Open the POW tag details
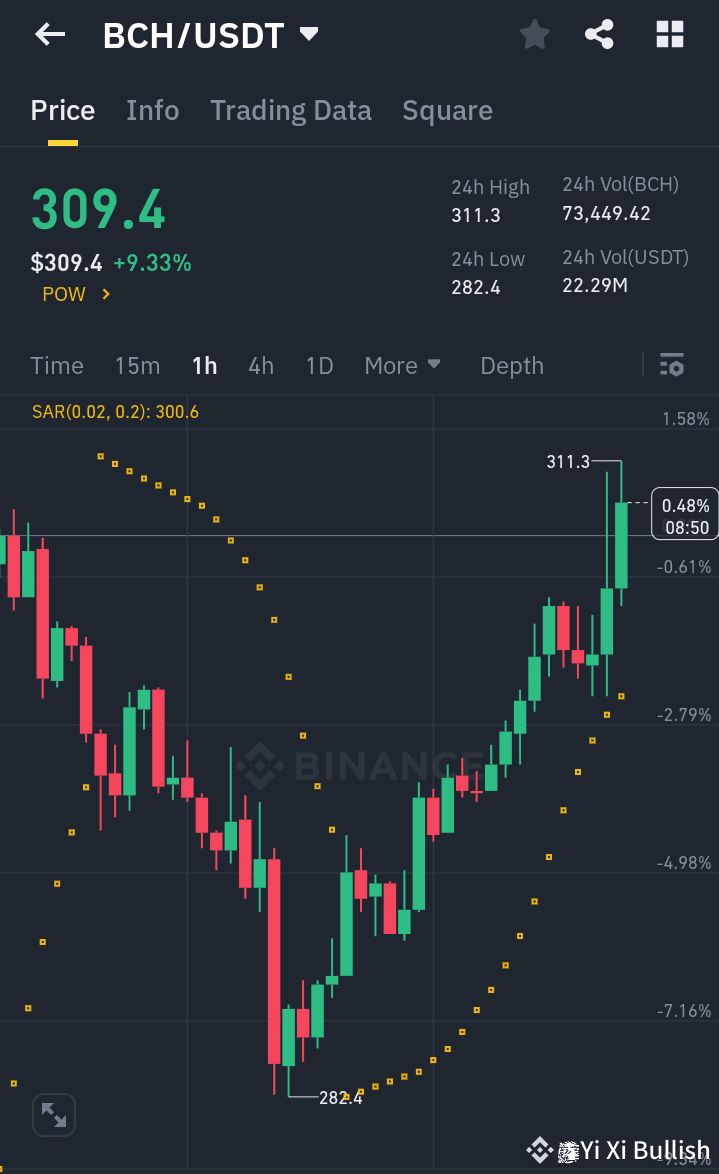The width and height of the screenshot is (719, 1174). pyautogui.click(x=75, y=294)
